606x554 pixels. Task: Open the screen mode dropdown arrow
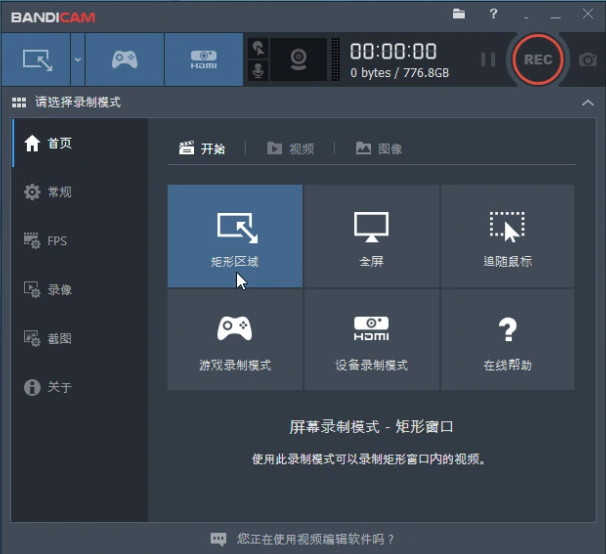(x=78, y=60)
